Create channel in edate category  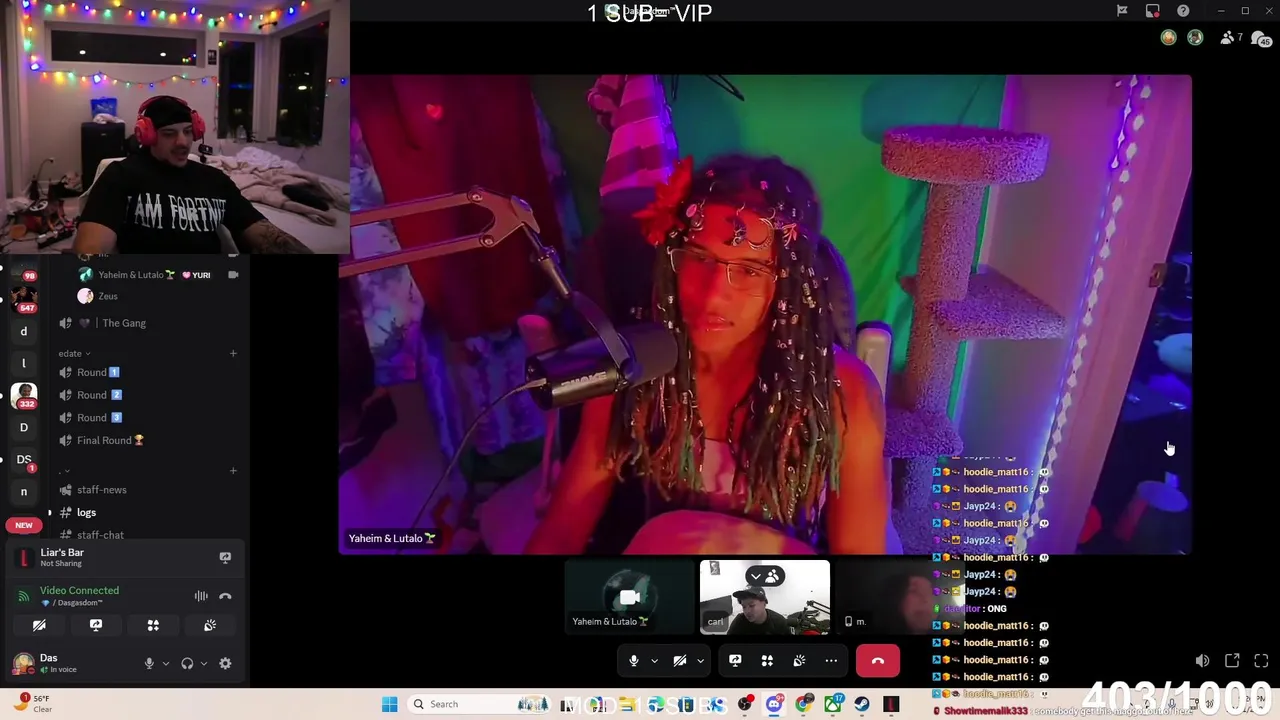(233, 353)
